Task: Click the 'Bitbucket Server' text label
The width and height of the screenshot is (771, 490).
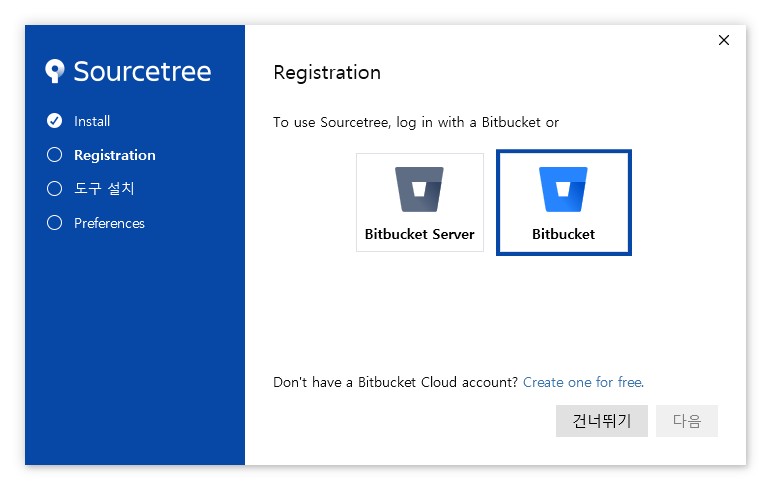Action: coord(419,234)
